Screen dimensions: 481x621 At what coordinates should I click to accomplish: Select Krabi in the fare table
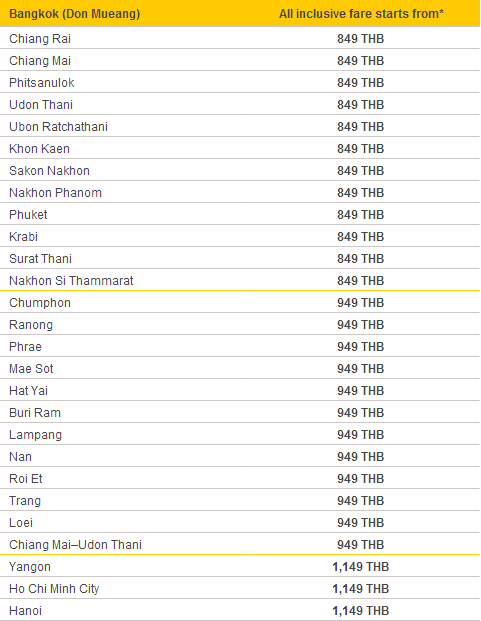pos(23,237)
